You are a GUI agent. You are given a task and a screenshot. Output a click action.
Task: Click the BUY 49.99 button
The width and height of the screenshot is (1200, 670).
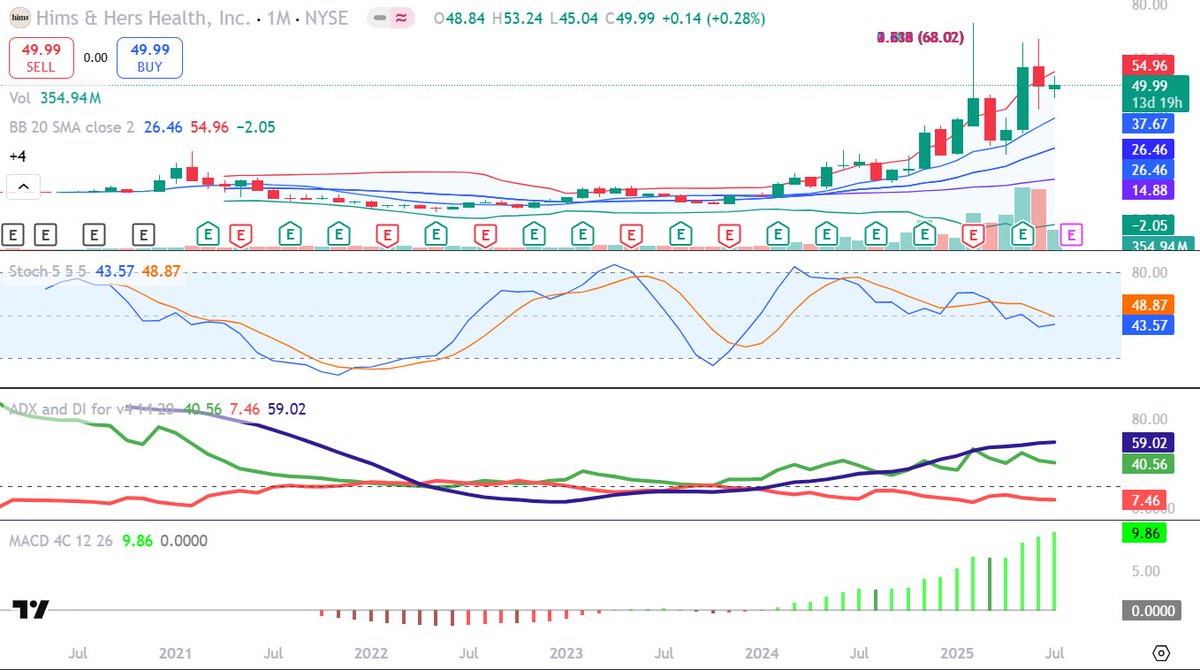(149, 58)
